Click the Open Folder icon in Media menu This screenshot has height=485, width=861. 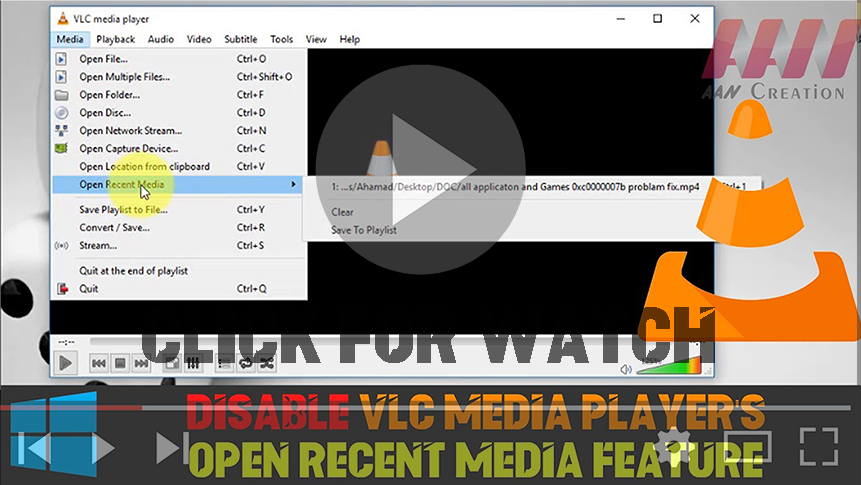[60, 95]
